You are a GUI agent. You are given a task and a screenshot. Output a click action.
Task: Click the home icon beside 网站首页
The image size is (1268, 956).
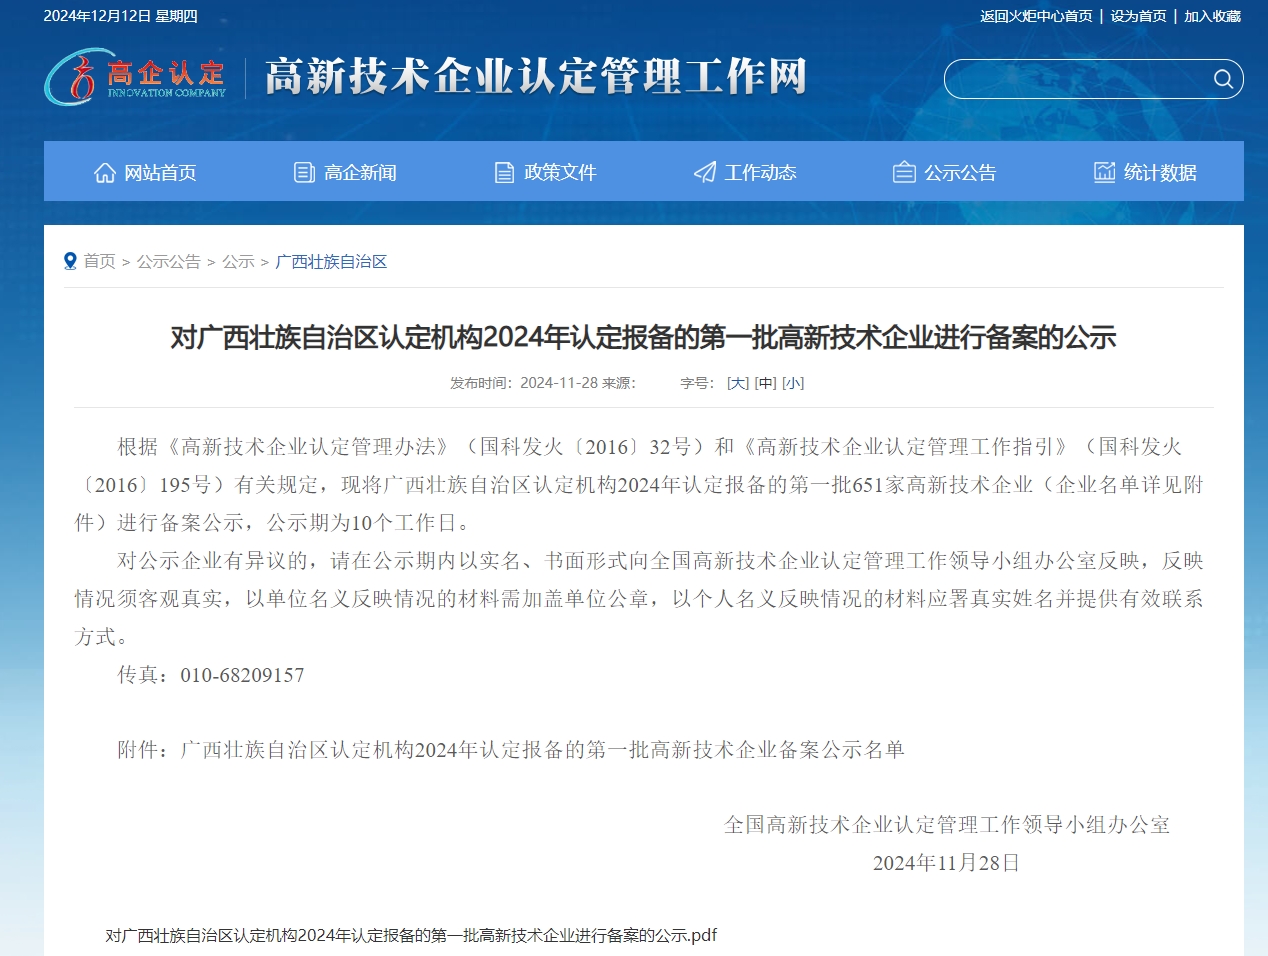[105, 173]
